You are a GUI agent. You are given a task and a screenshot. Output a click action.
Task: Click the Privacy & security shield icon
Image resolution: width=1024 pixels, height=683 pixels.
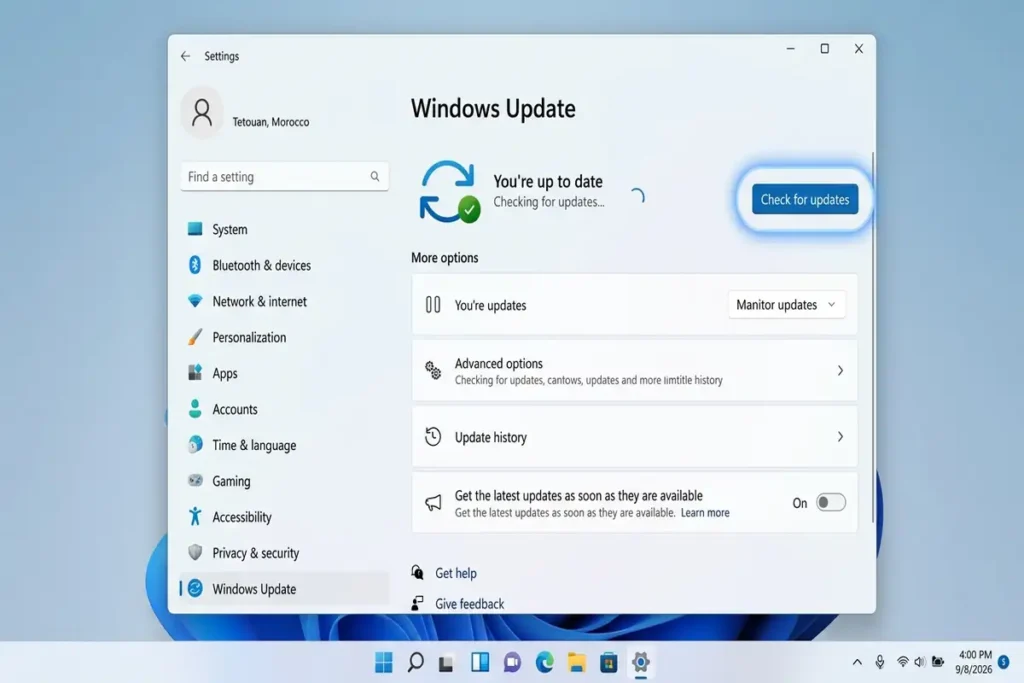coord(195,552)
